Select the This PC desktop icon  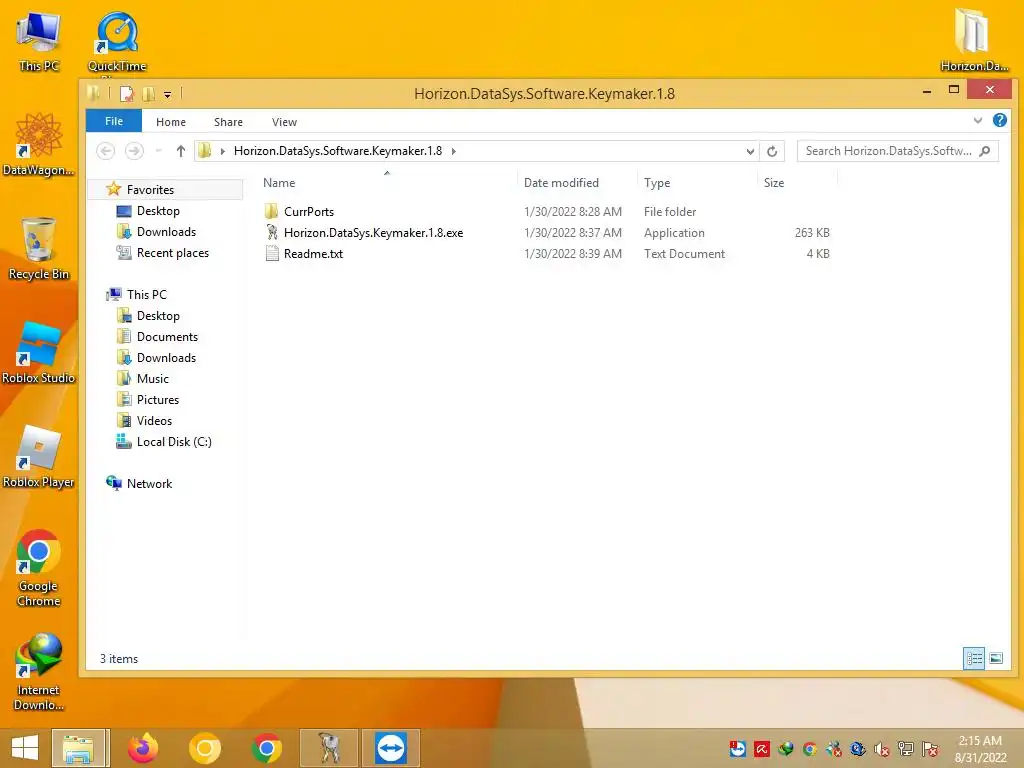39,41
